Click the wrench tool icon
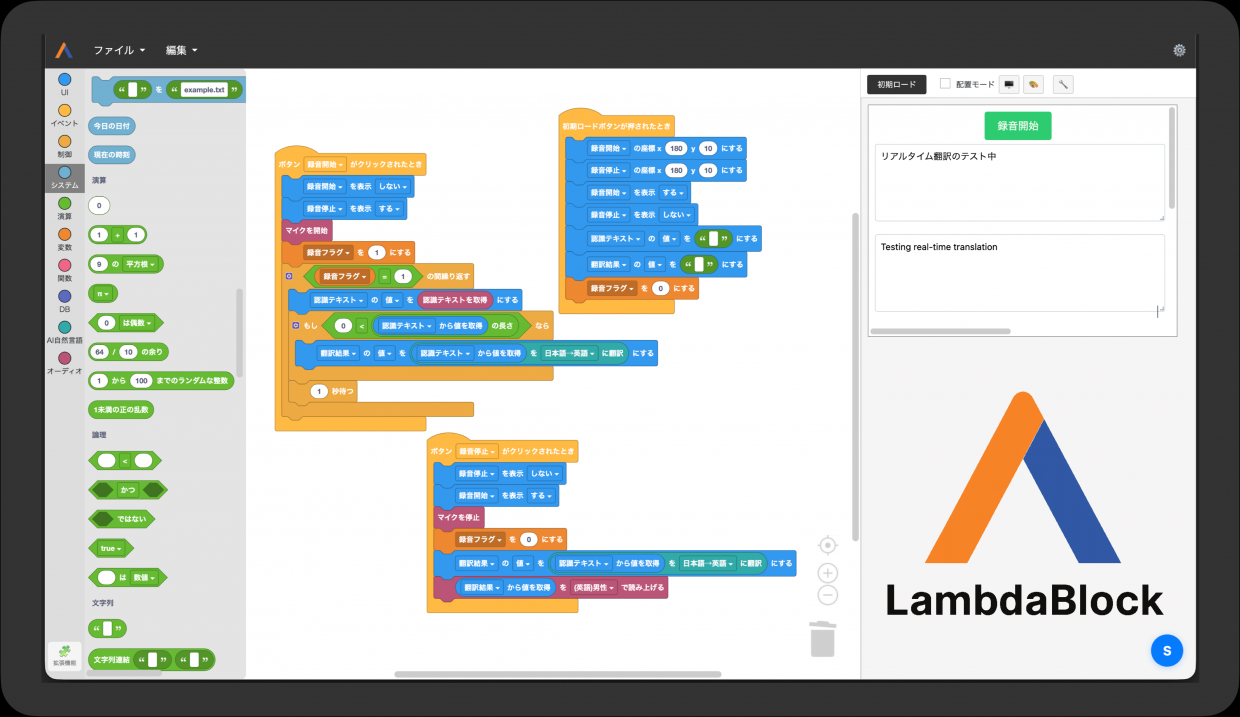Image resolution: width=1240 pixels, height=717 pixels. point(1063,85)
